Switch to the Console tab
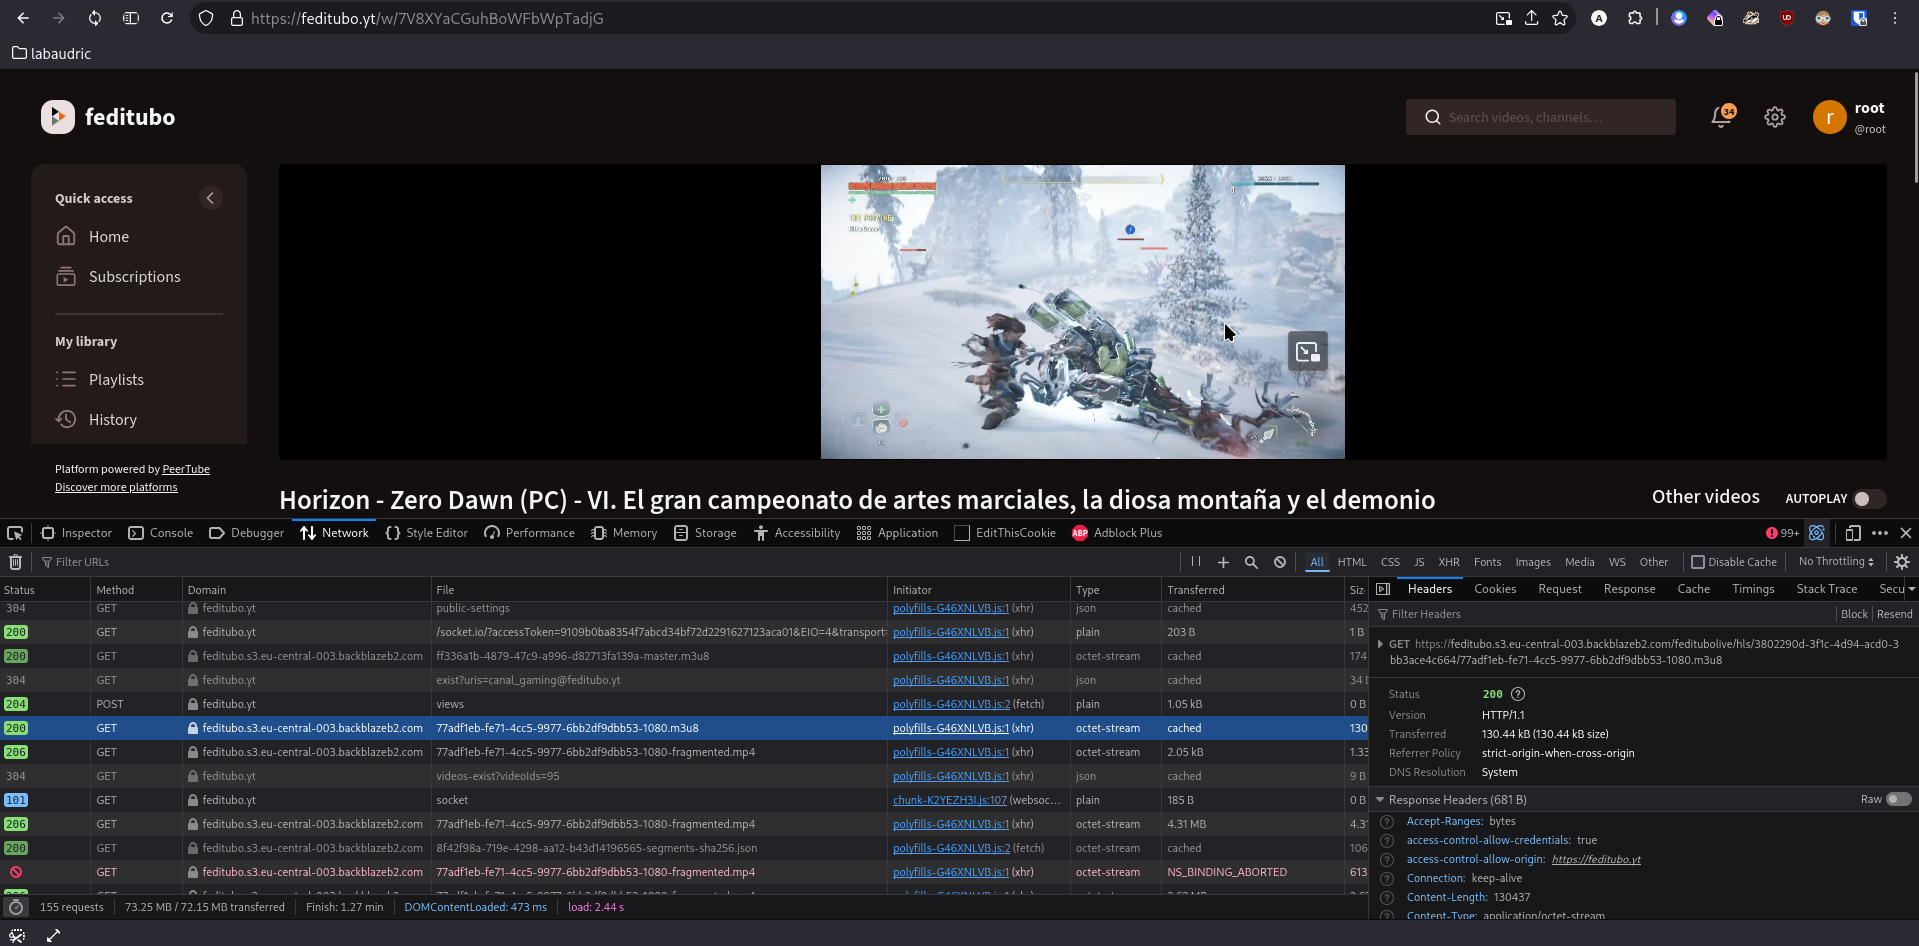This screenshot has width=1919, height=946. pos(161,533)
